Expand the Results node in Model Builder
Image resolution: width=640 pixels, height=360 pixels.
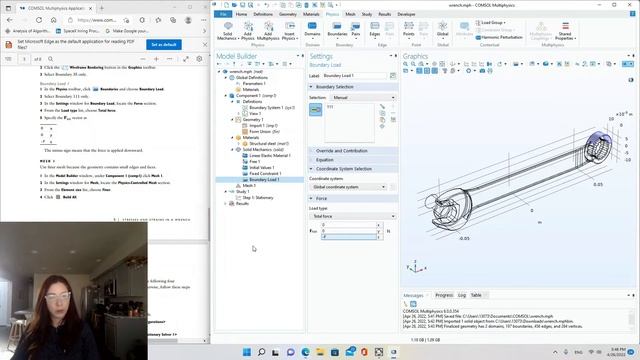226,204
